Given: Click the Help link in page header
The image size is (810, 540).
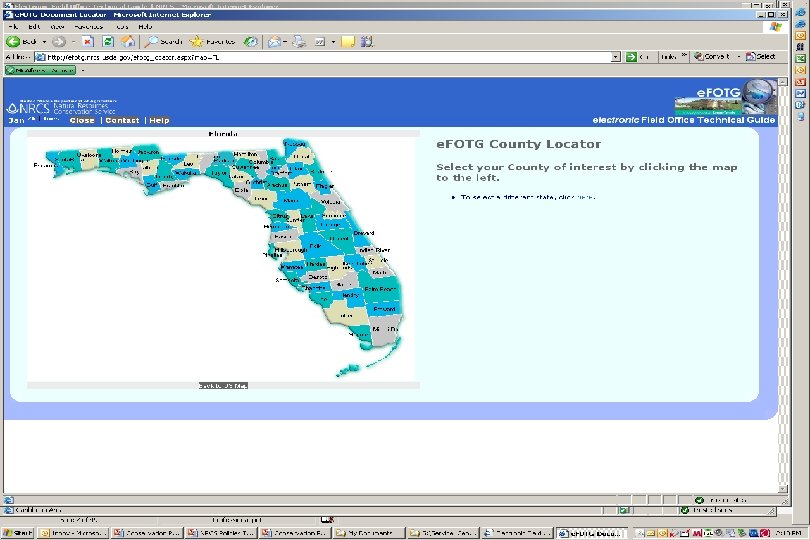Looking at the screenshot, I should [159, 120].
